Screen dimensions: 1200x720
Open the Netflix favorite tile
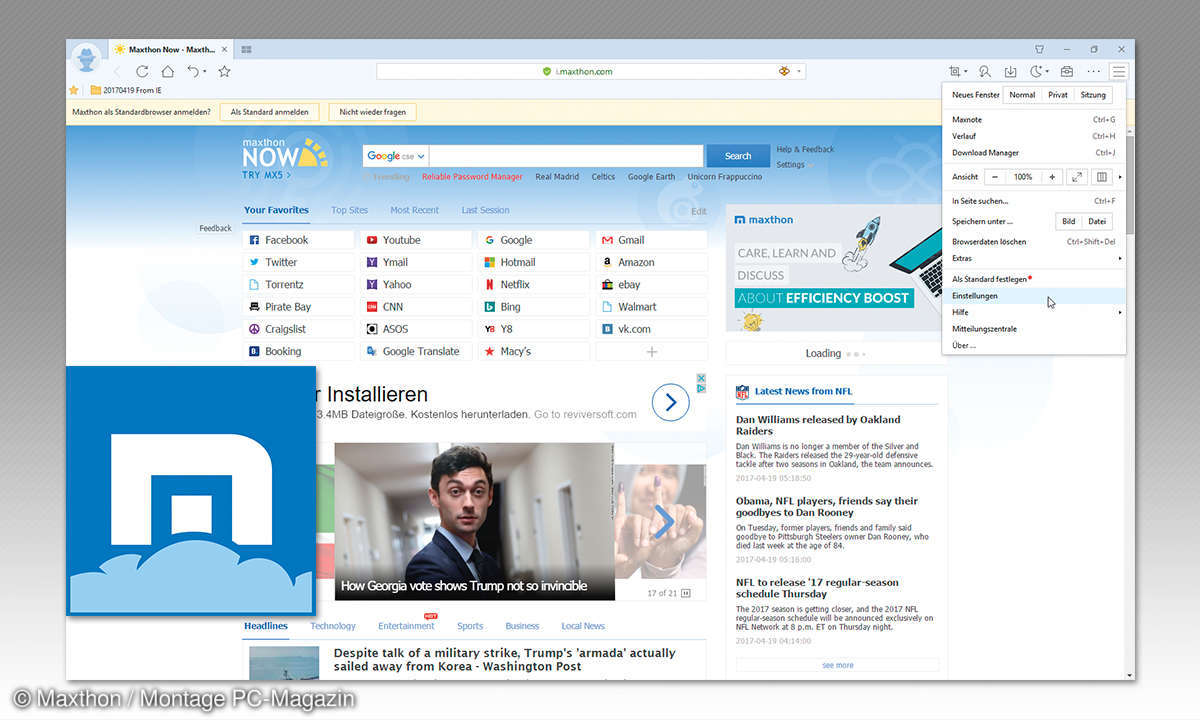click(x=533, y=284)
